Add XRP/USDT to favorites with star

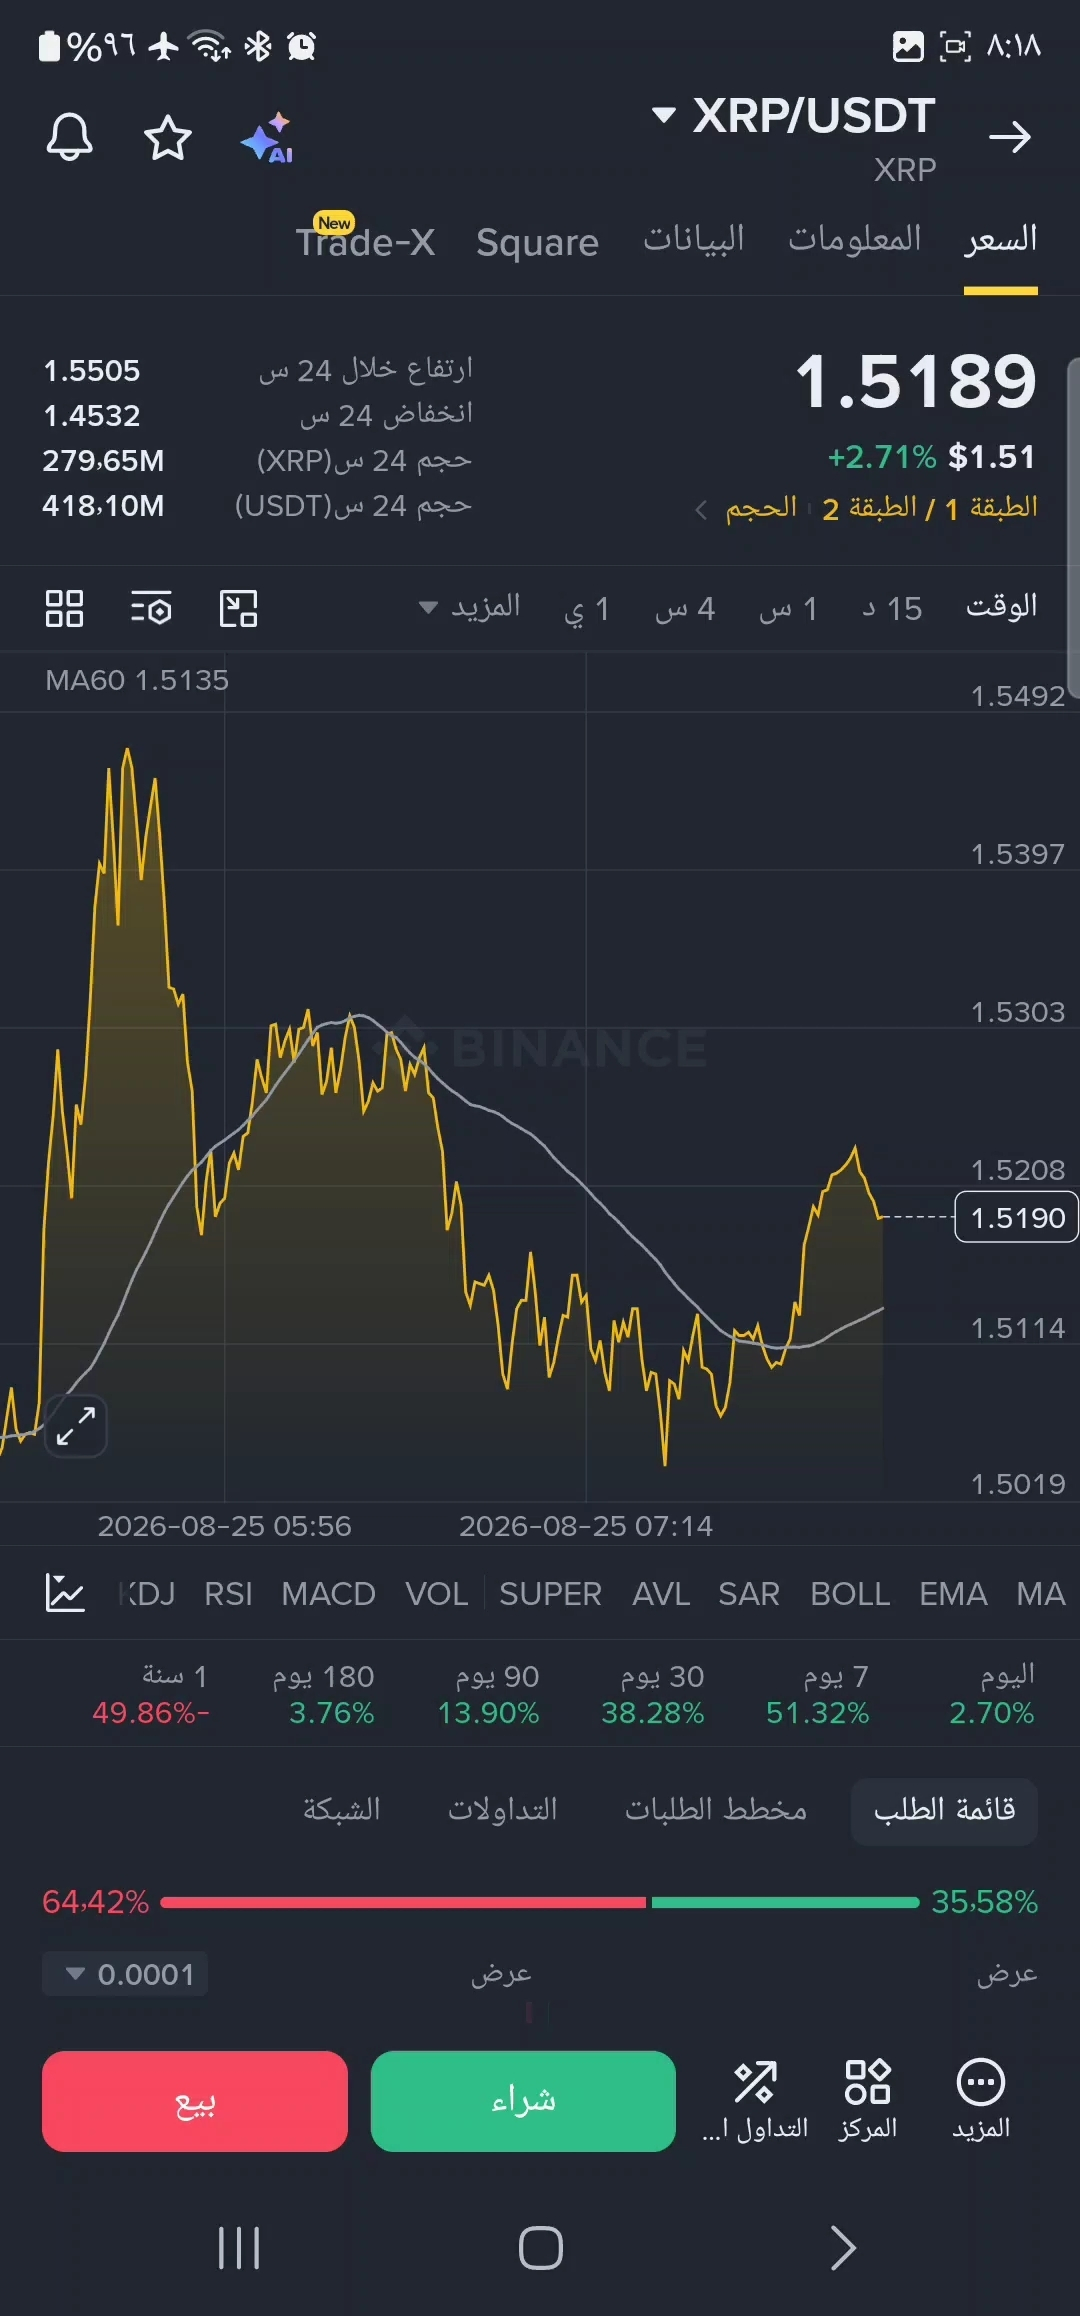pyautogui.click(x=167, y=137)
